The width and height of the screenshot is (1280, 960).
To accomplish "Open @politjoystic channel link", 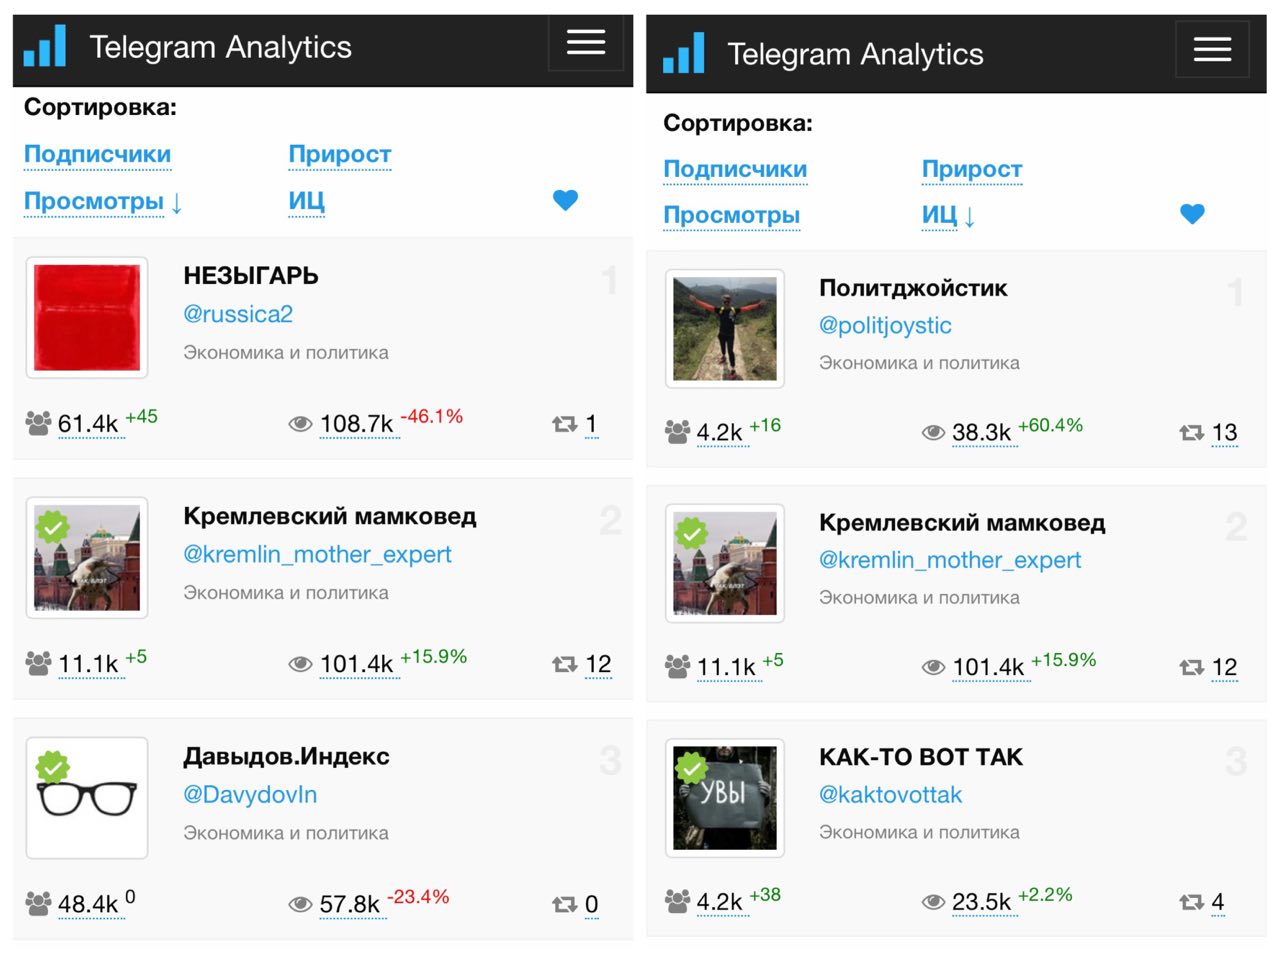I will click(885, 325).
